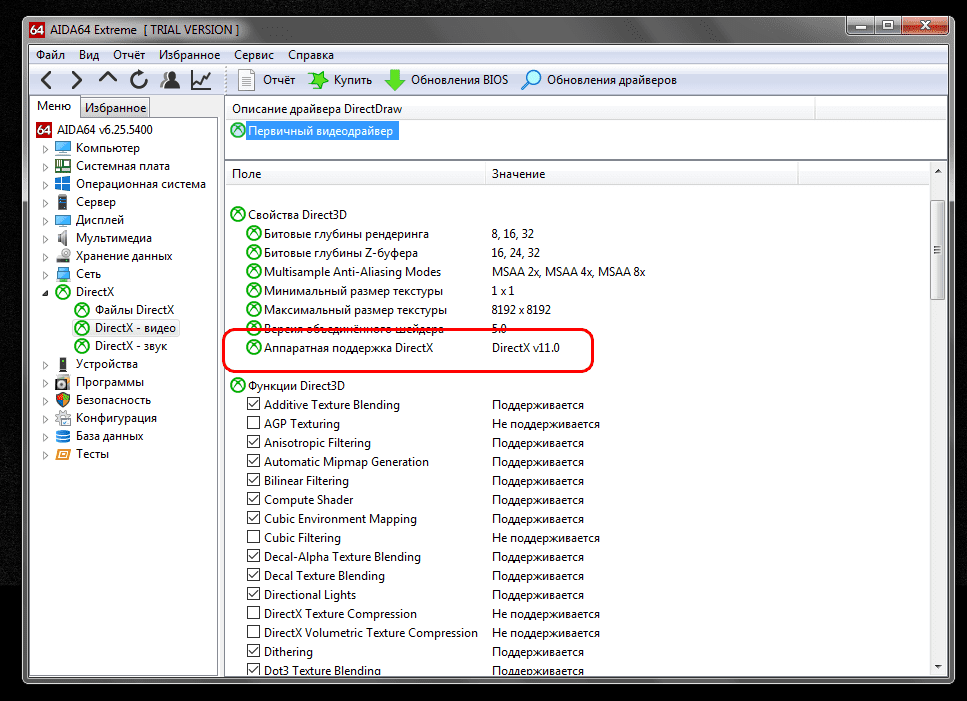The width and height of the screenshot is (967, 701).
Task: Click the Значение column header
Action: [641, 174]
